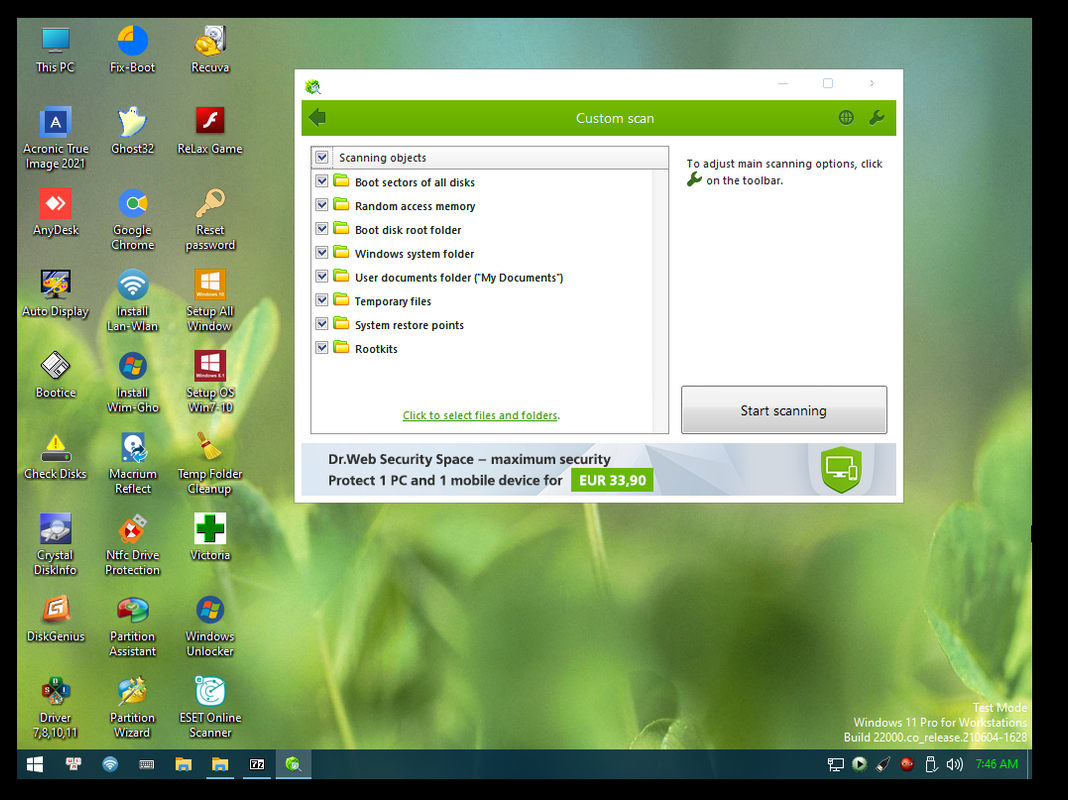
Task: Disable System restore points checkbox
Action: click(322, 324)
